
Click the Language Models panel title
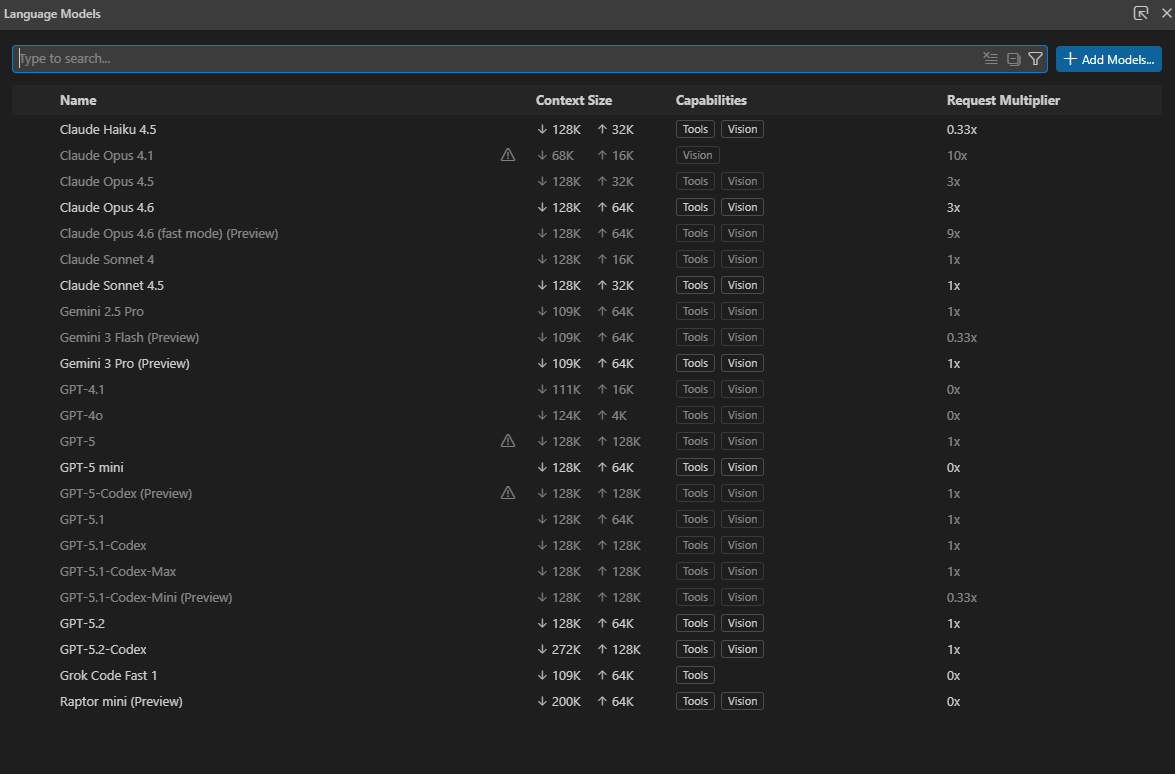point(52,13)
